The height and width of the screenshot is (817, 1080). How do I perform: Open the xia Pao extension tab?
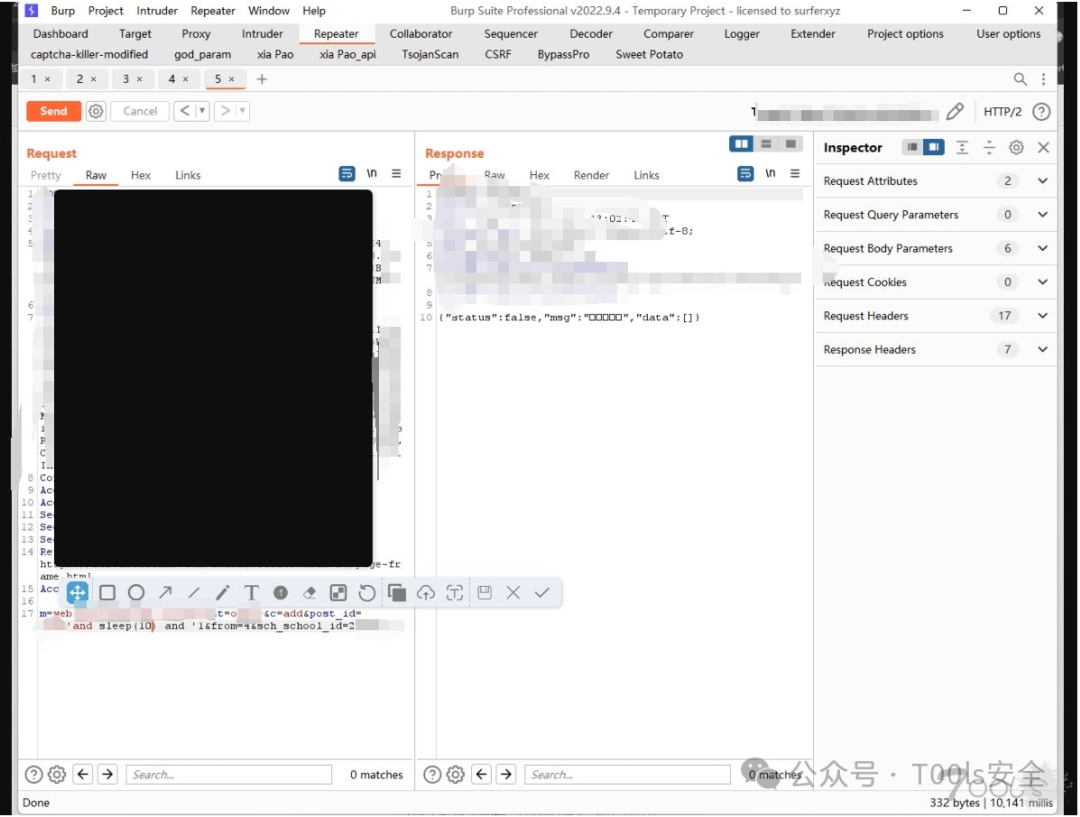coord(275,54)
